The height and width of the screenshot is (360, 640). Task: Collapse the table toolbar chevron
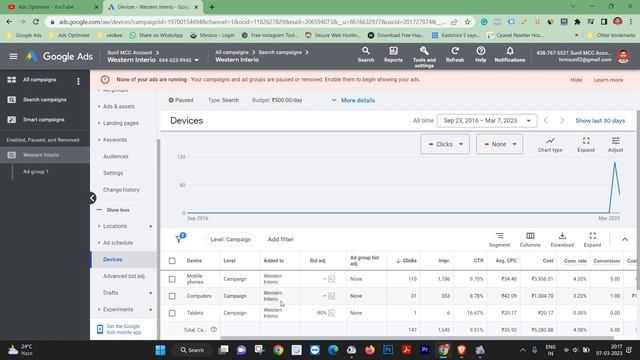[624, 240]
